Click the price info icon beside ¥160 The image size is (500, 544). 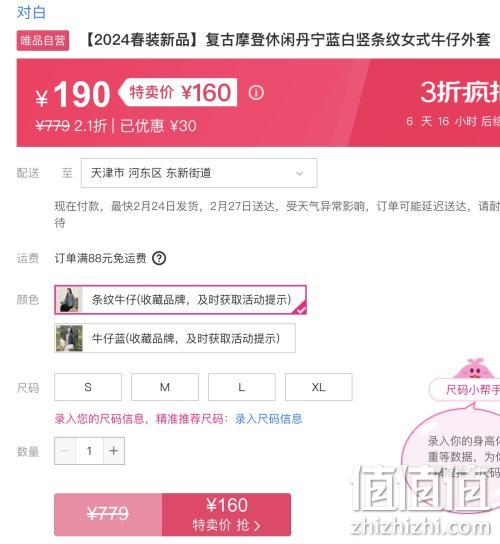click(x=256, y=93)
